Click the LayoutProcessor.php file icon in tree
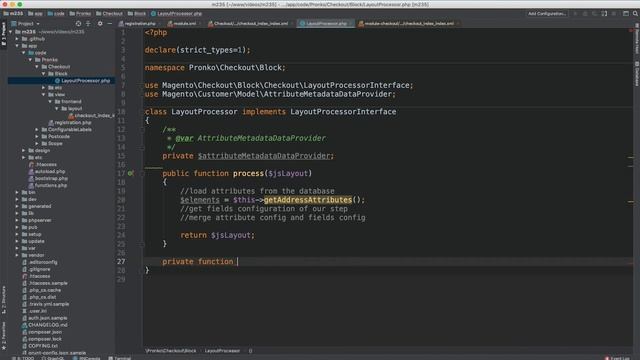 click(x=57, y=81)
